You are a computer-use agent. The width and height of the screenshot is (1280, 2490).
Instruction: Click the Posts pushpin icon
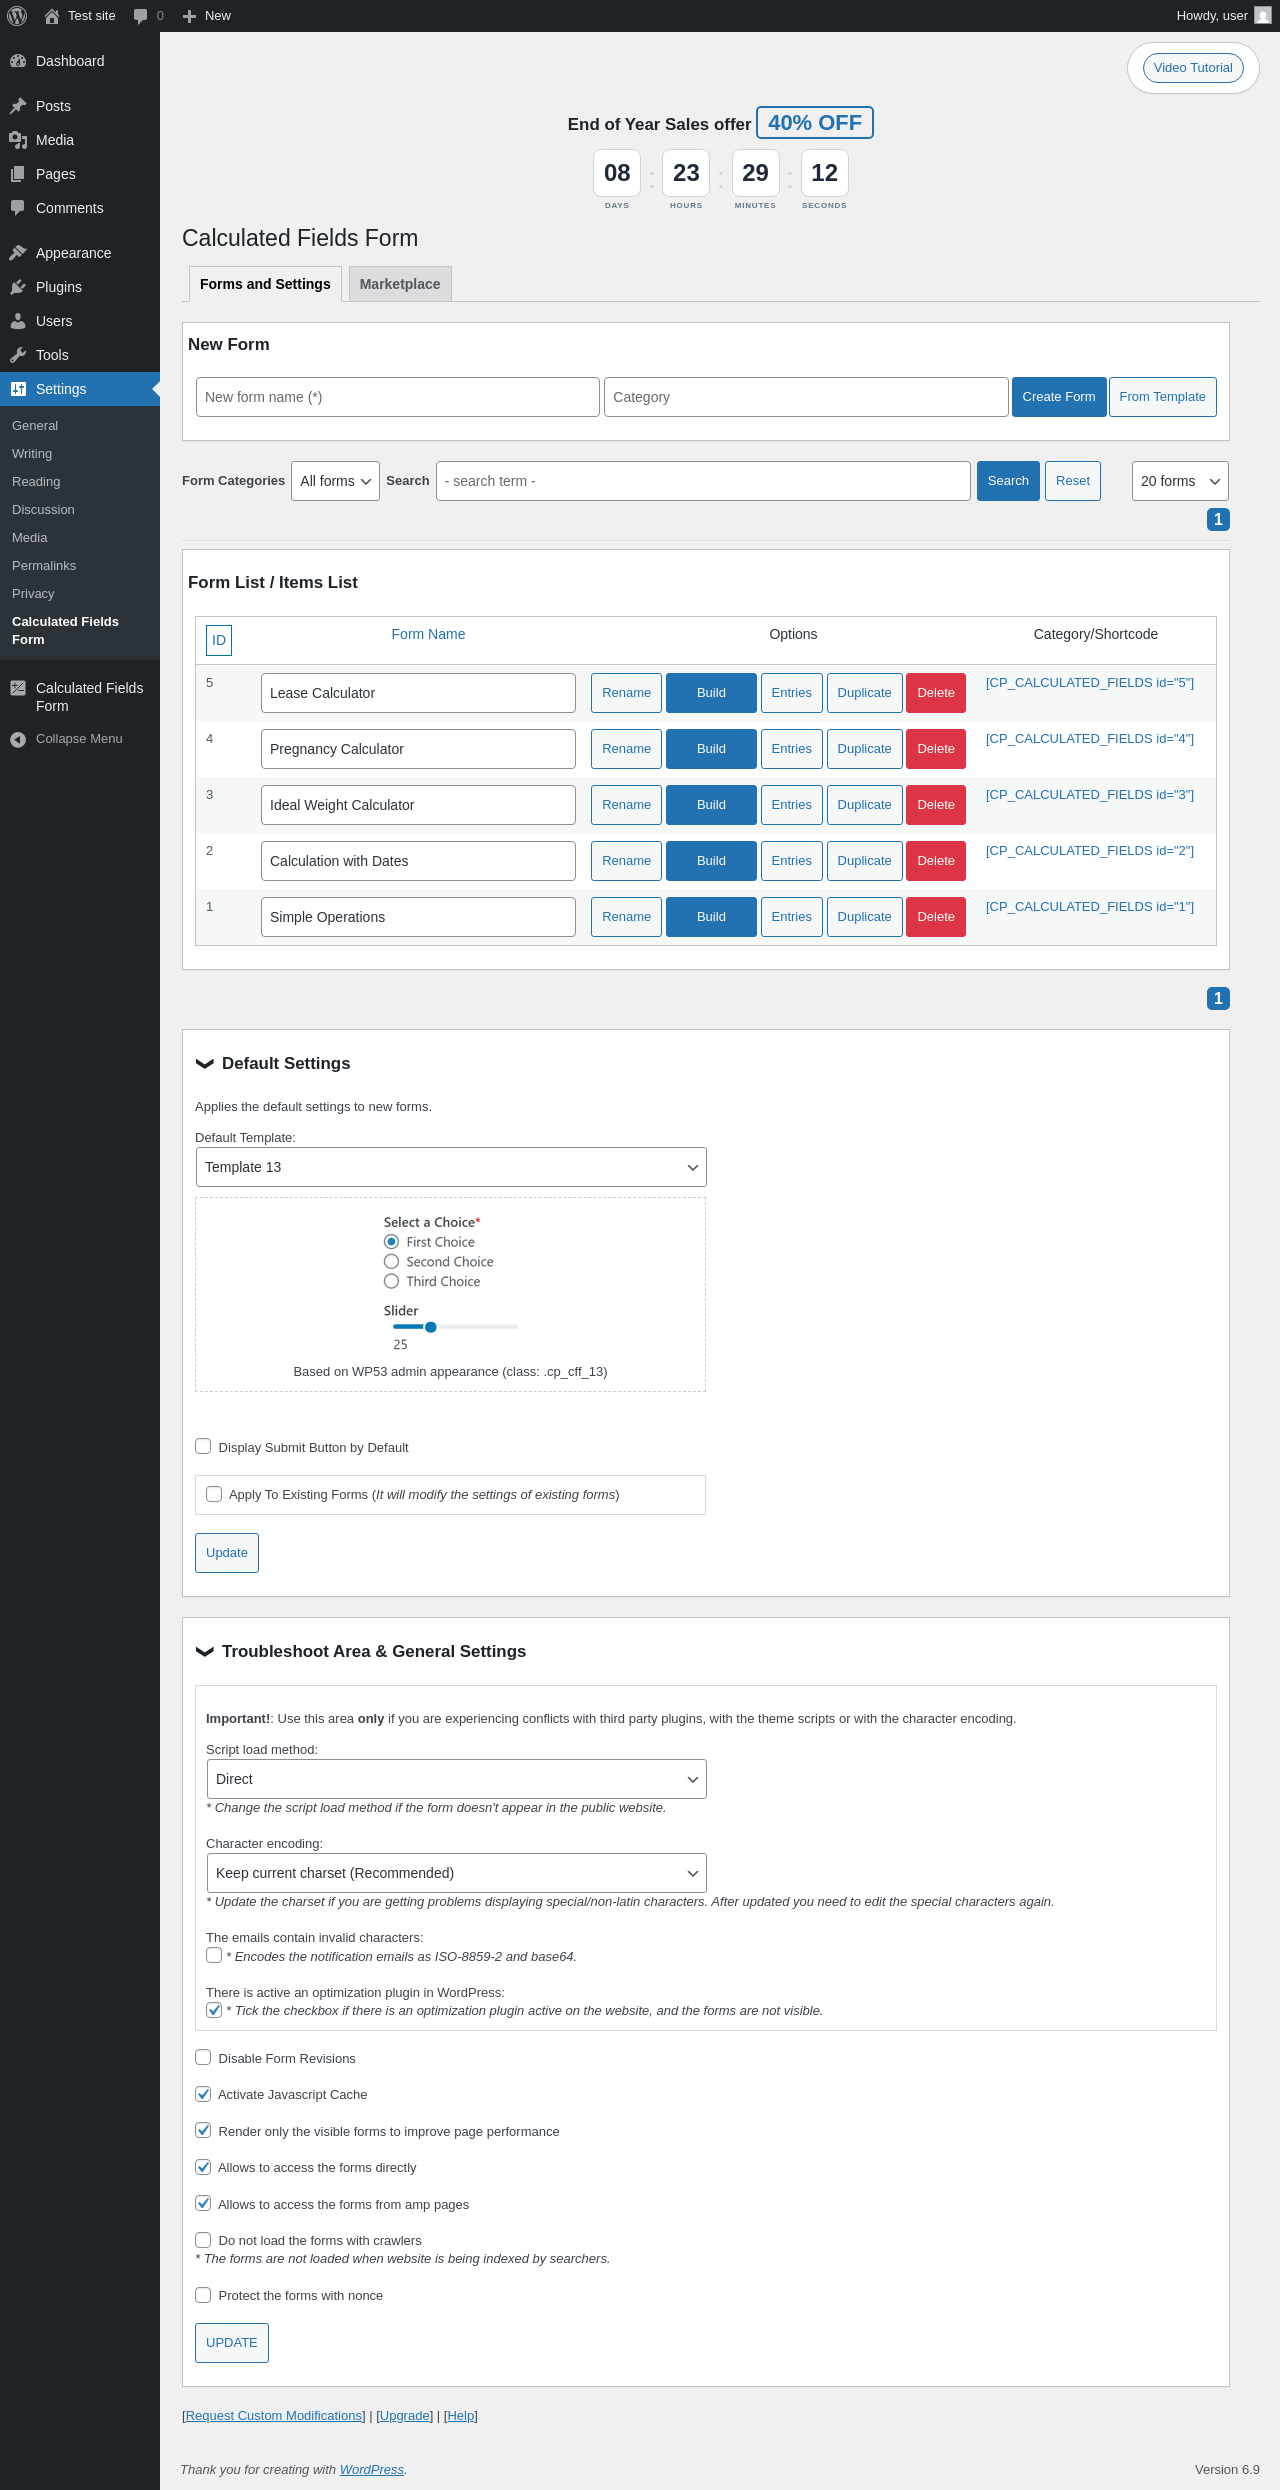[18, 106]
